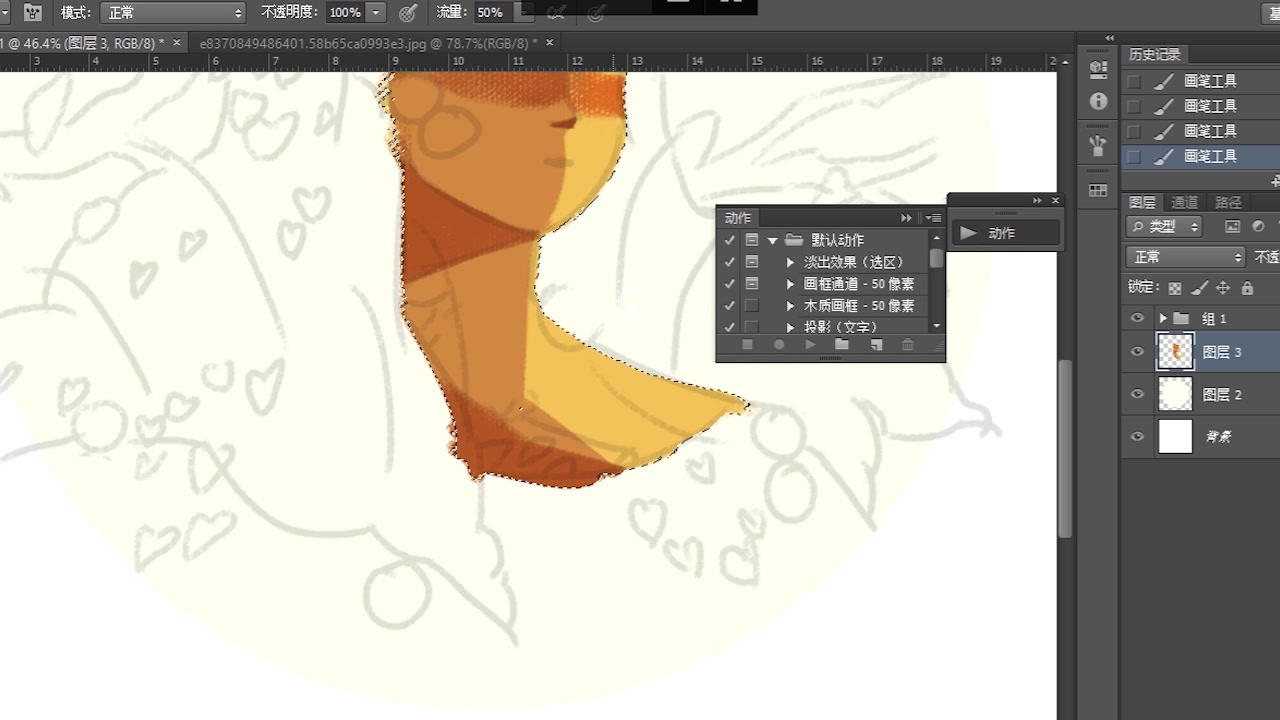Image resolution: width=1280 pixels, height=720 pixels.
Task: Hide 图层 2 layer visibility
Action: point(1137,395)
